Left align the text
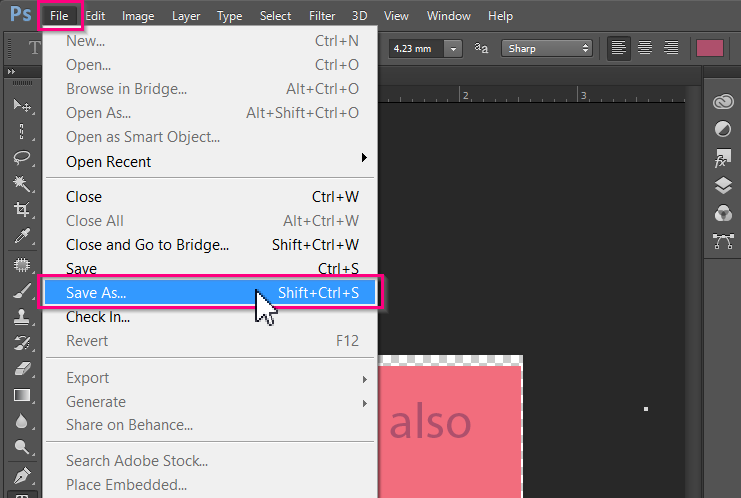The width and height of the screenshot is (741, 498). coord(618,48)
